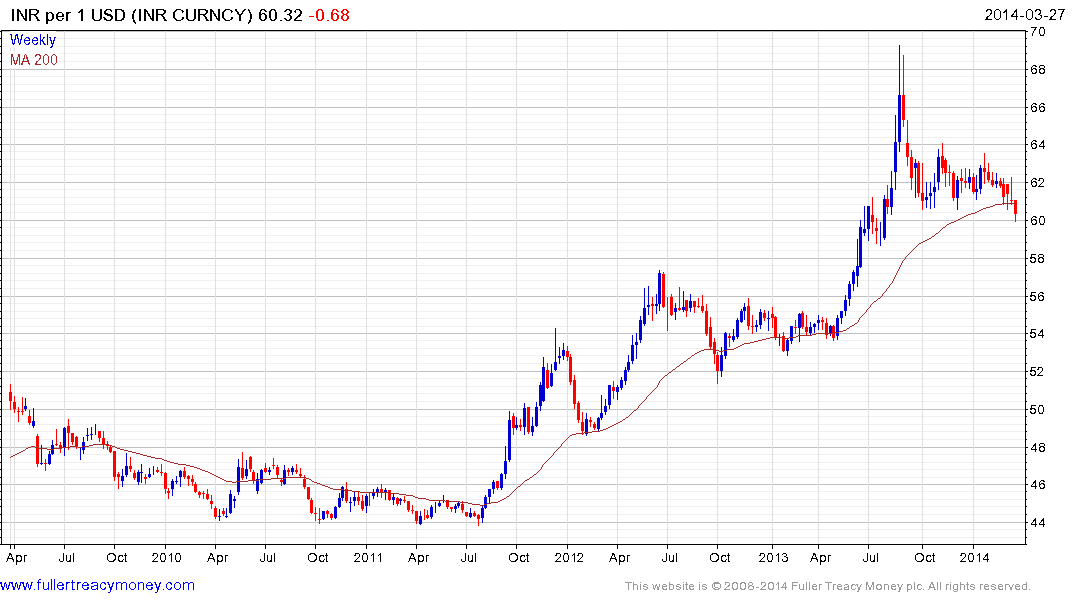Click the 48 price axis label

coord(1037,448)
